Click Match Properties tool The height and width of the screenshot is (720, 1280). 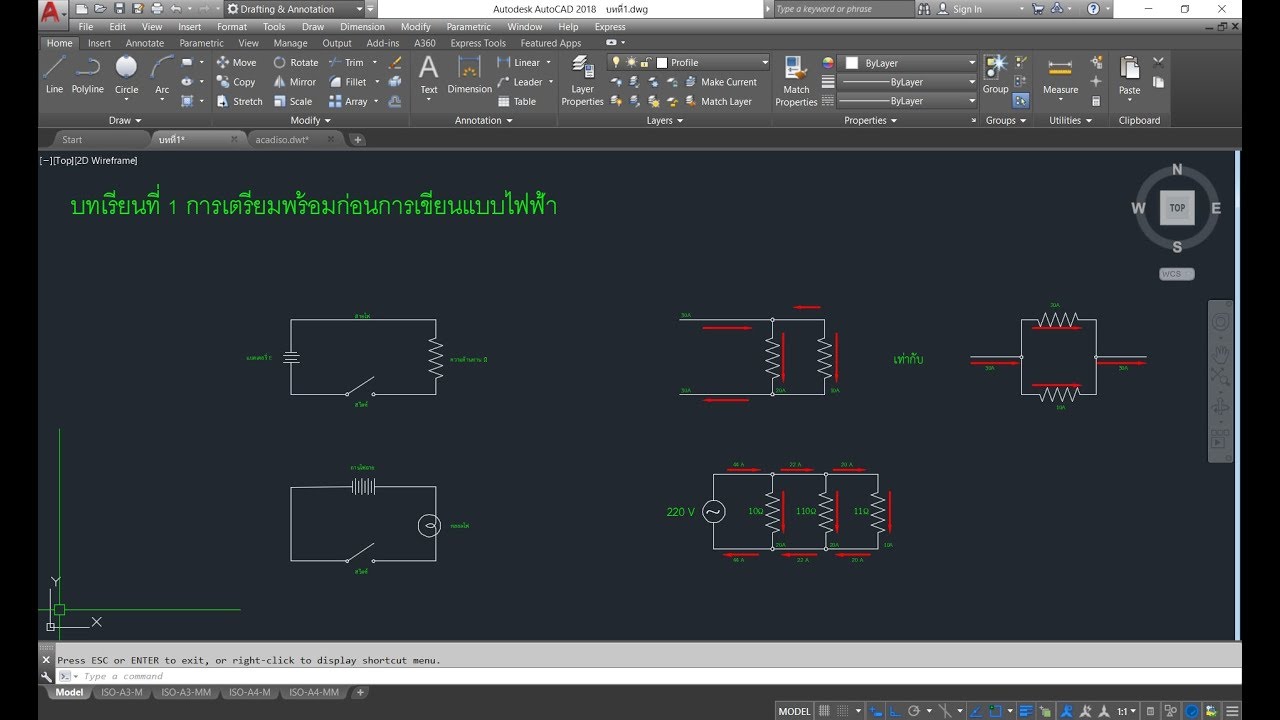(796, 80)
